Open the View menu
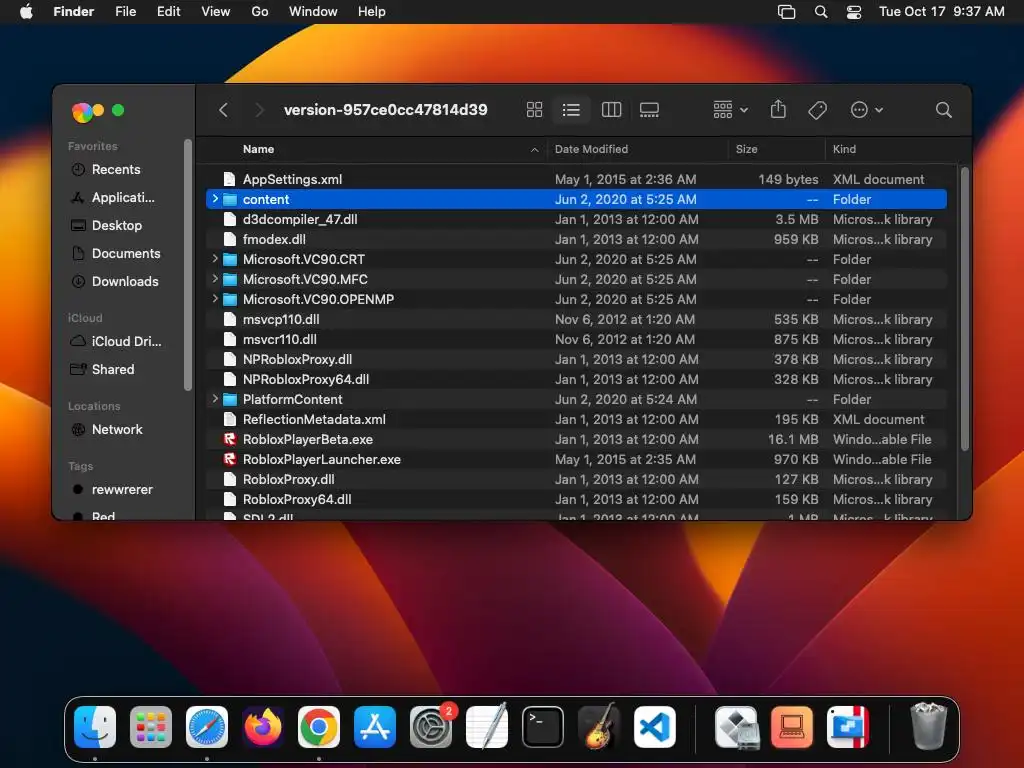 (x=216, y=12)
